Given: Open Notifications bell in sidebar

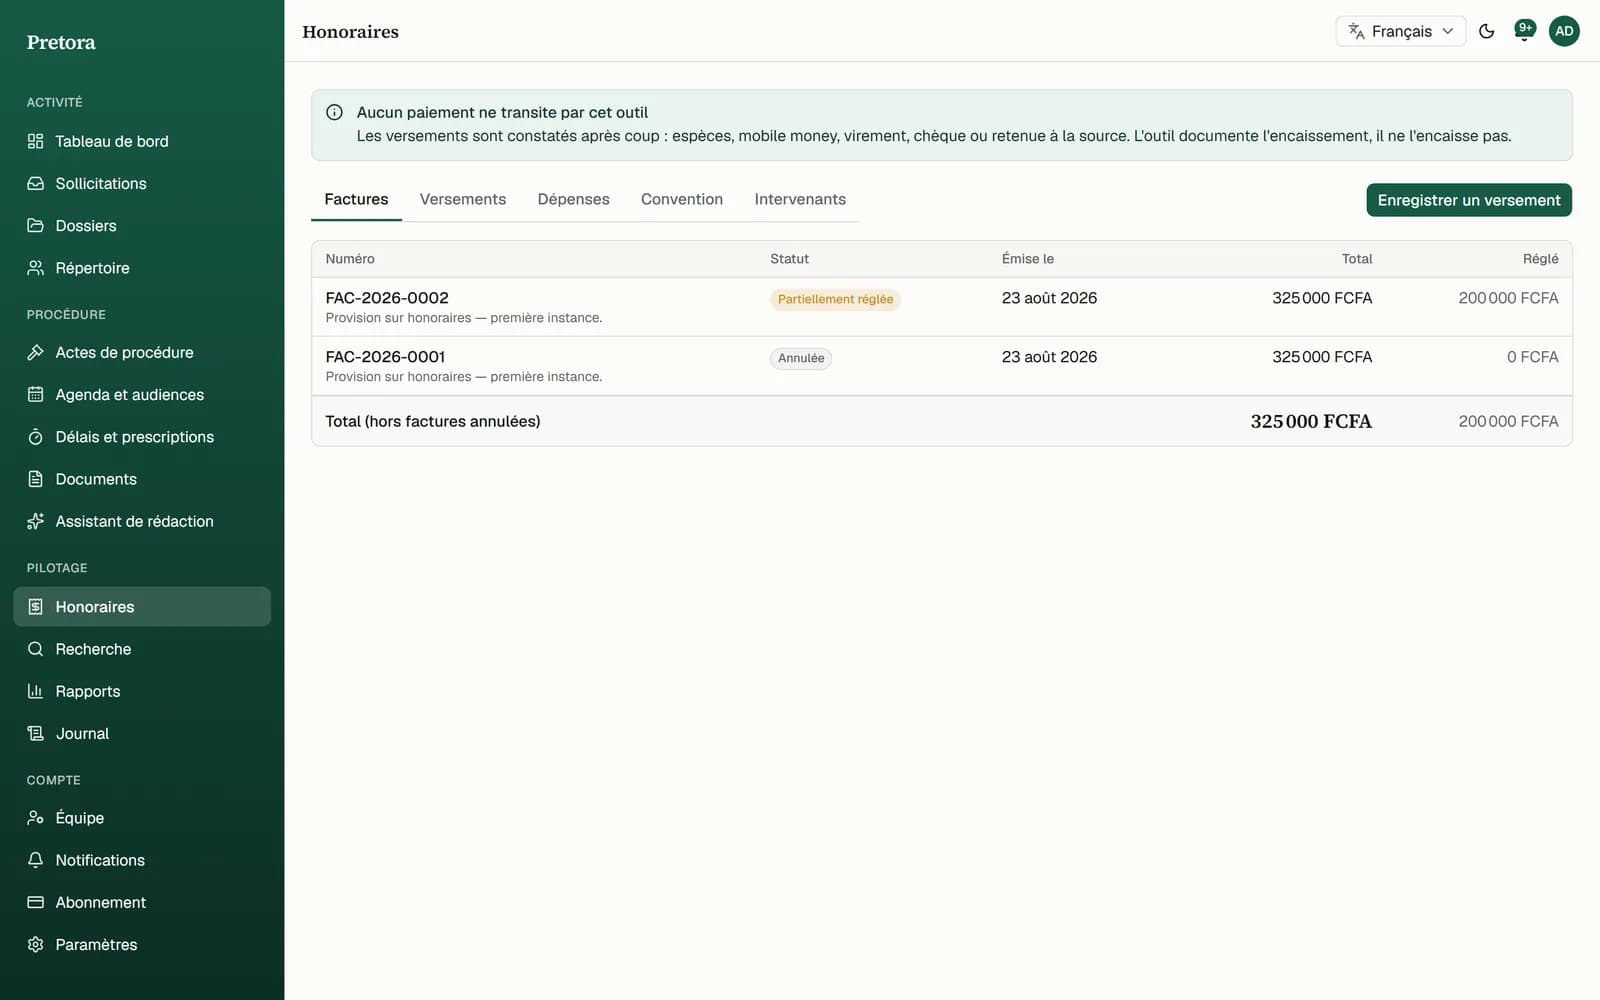Looking at the screenshot, I should coord(35,860).
